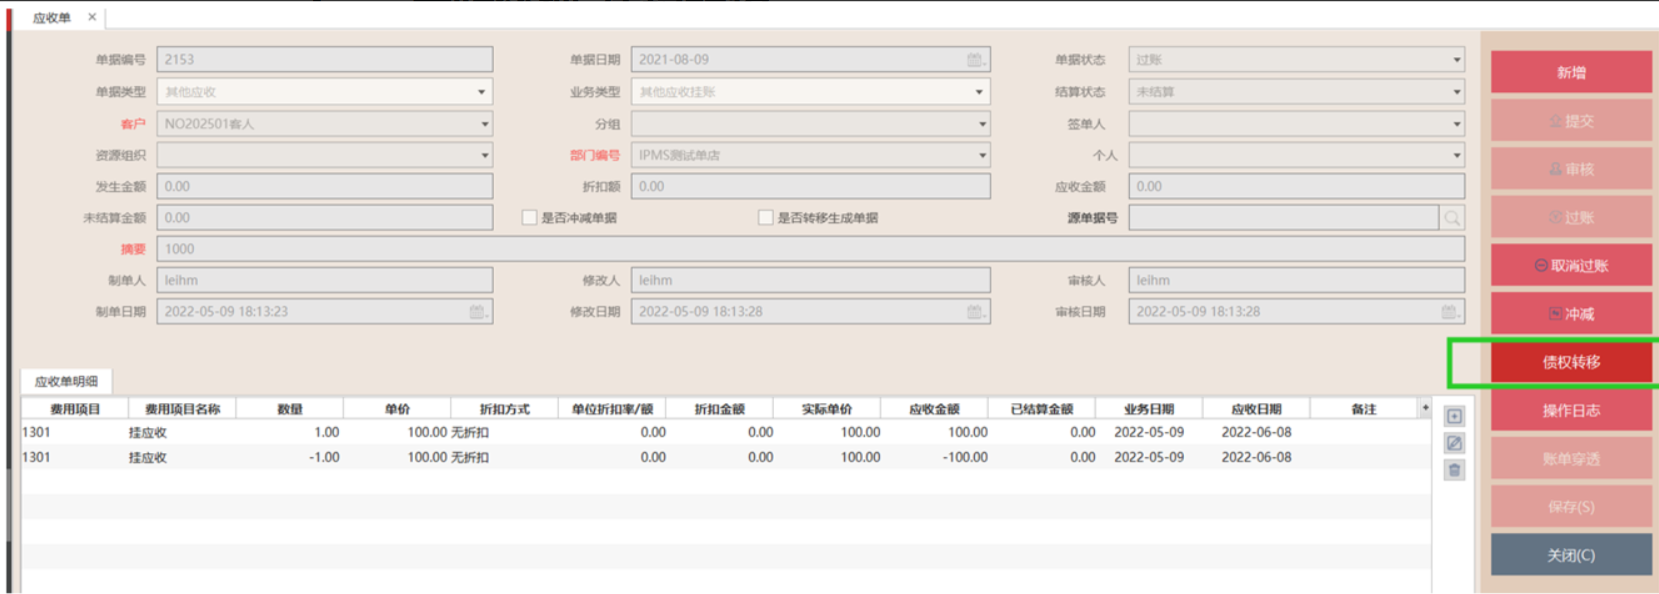Click the 摘要 input field
1659x594 pixels.
click(810, 249)
